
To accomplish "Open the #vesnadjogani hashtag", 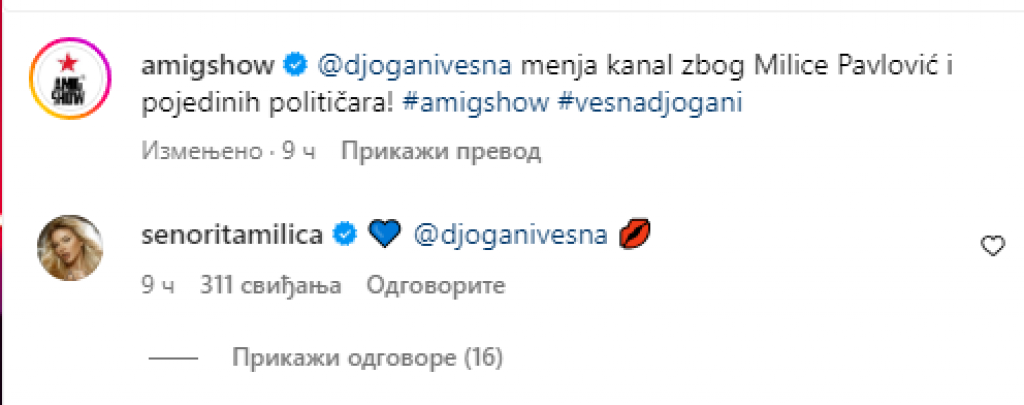I will click(651, 104).
